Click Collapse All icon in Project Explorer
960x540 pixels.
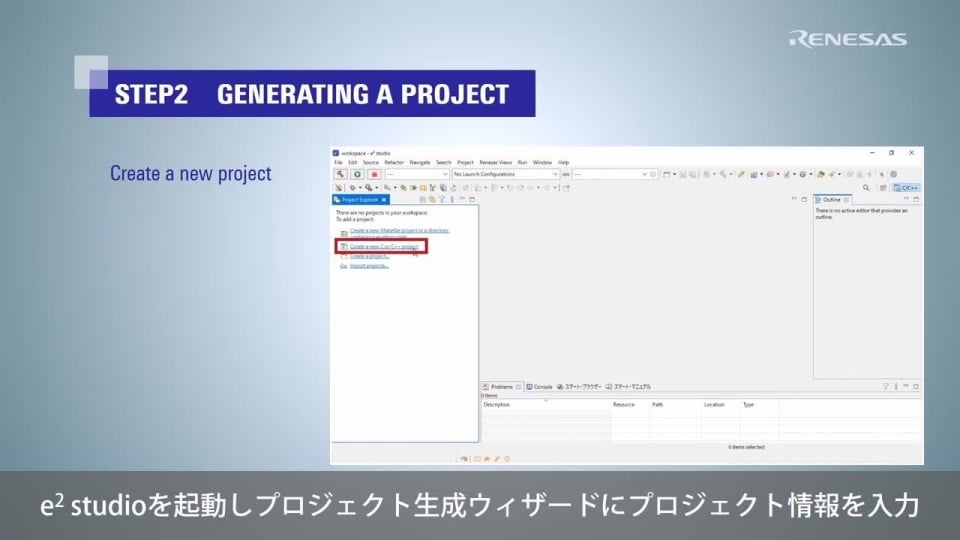coord(422,200)
